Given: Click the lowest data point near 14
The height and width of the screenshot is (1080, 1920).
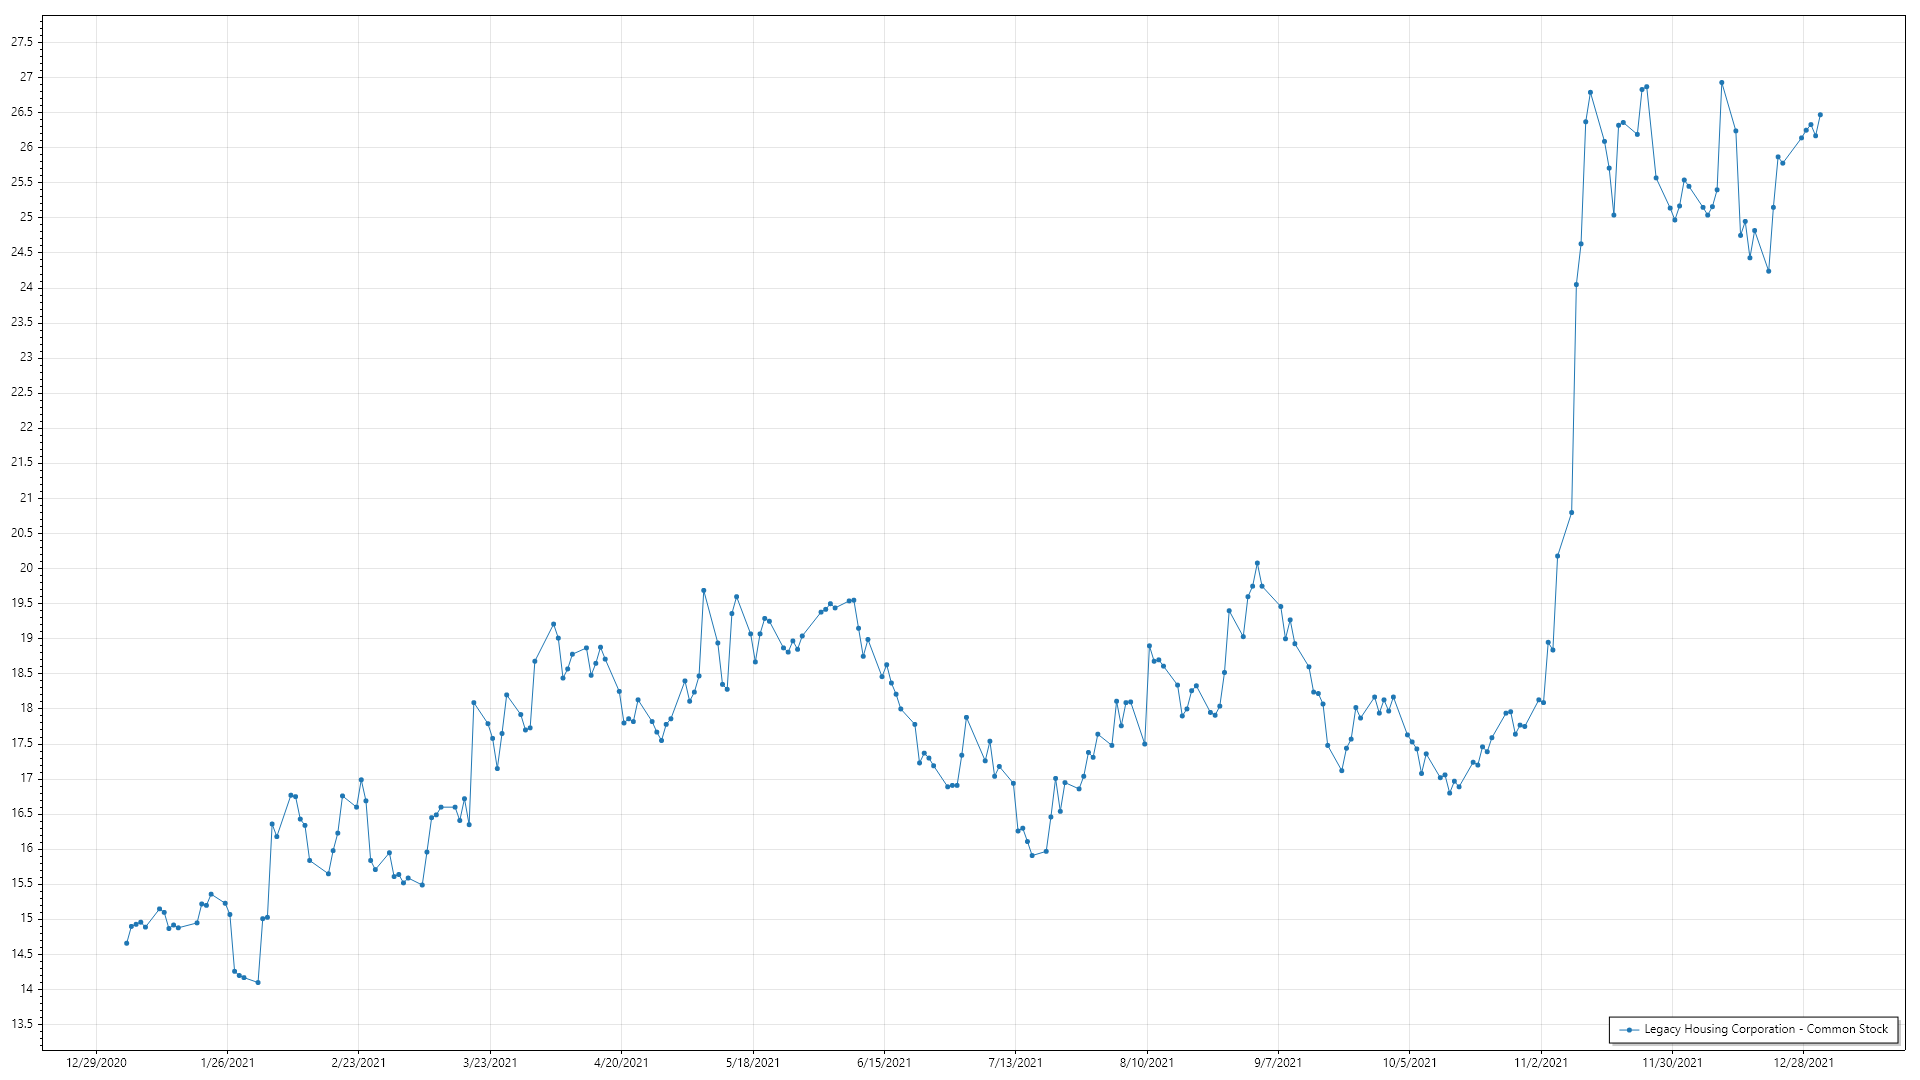Looking at the screenshot, I should click(x=258, y=982).
